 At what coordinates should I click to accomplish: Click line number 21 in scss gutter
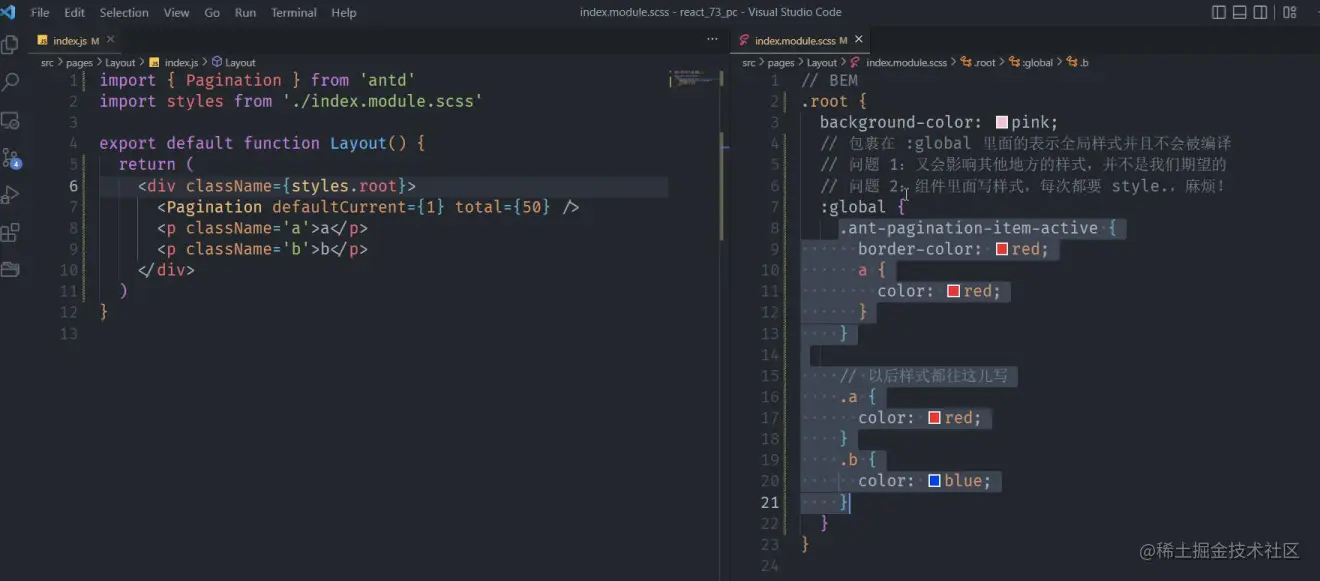point(769,502)
